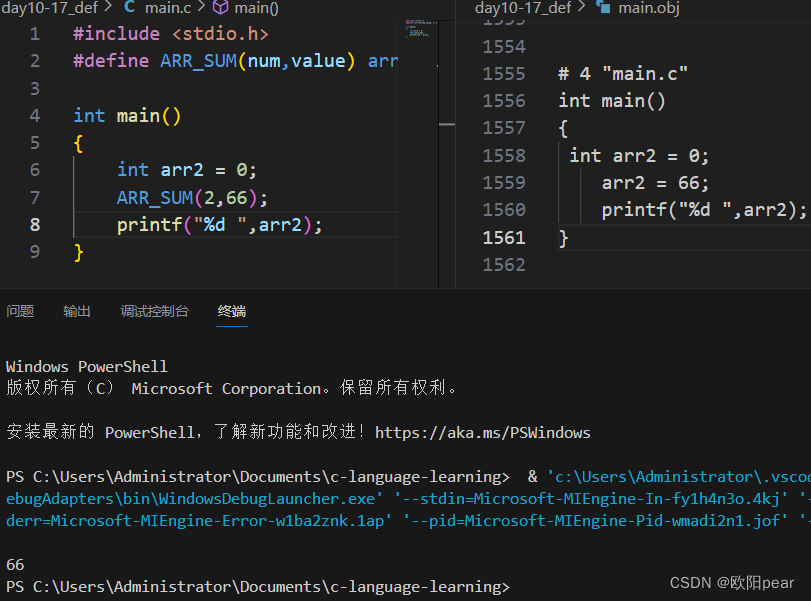Screen dimensions: 811x601
Task: Open the day10-17_def breadcrumb in left editor
Action: tap(50, 7)
